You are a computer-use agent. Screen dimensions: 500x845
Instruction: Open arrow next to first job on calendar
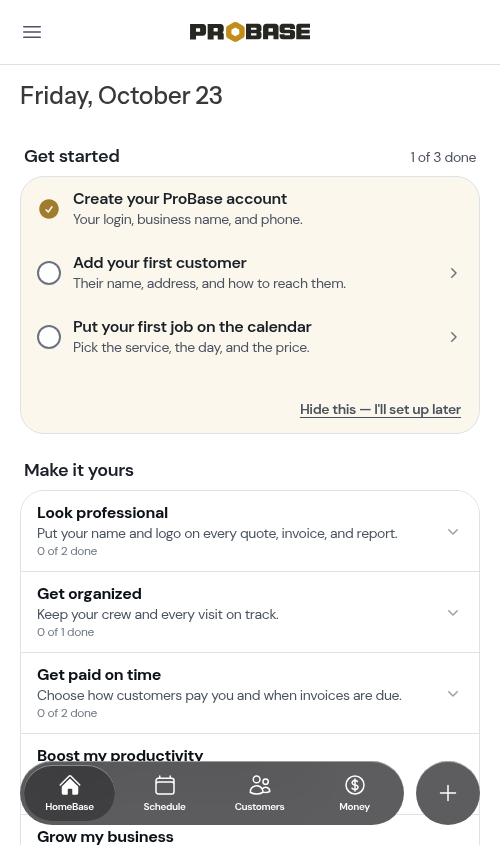point(454,337)
